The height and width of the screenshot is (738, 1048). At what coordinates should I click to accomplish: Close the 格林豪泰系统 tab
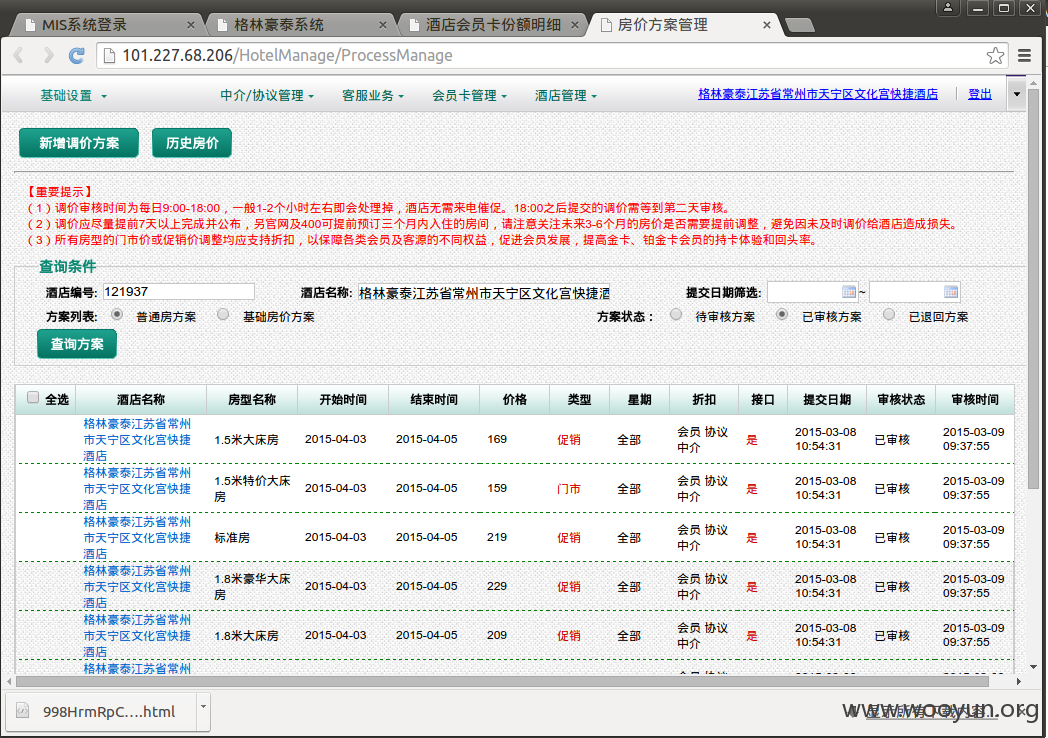coord(382,25)
